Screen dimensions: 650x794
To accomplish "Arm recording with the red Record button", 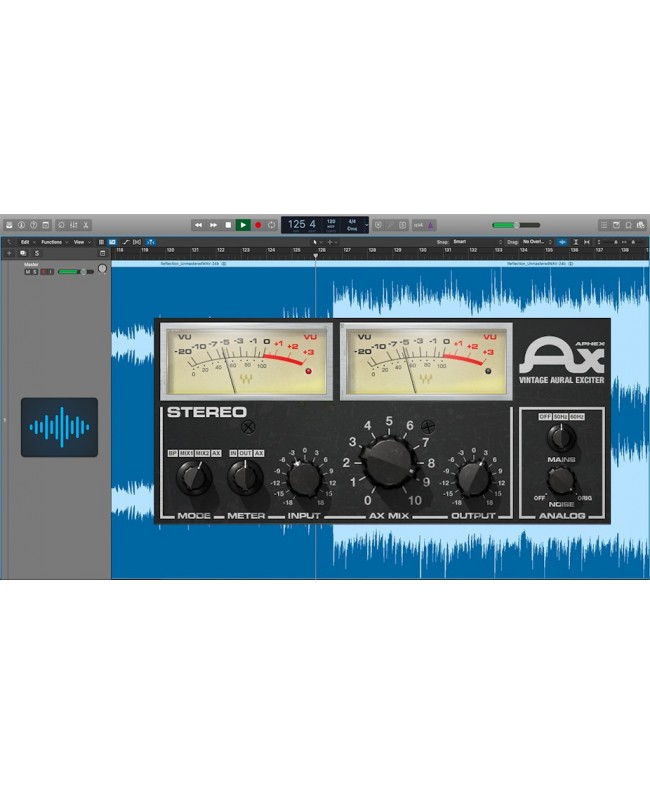I will point(258,225).
